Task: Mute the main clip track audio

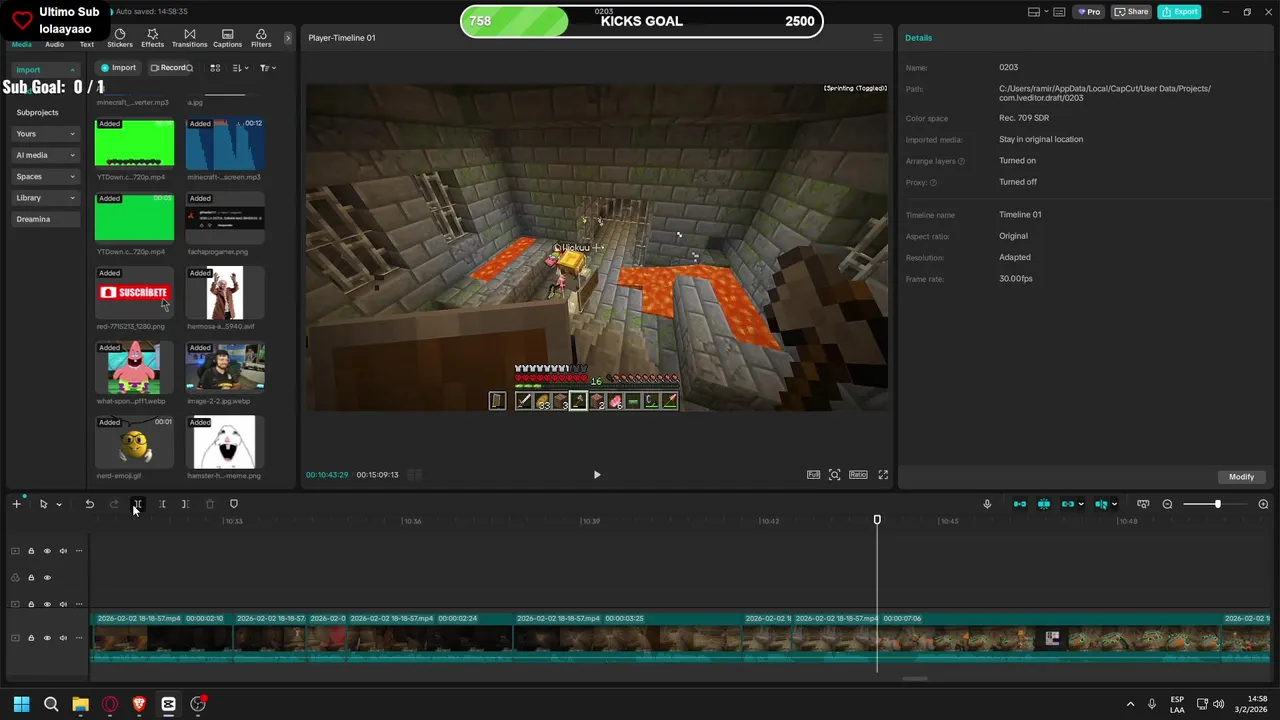Action: point(63,638)
